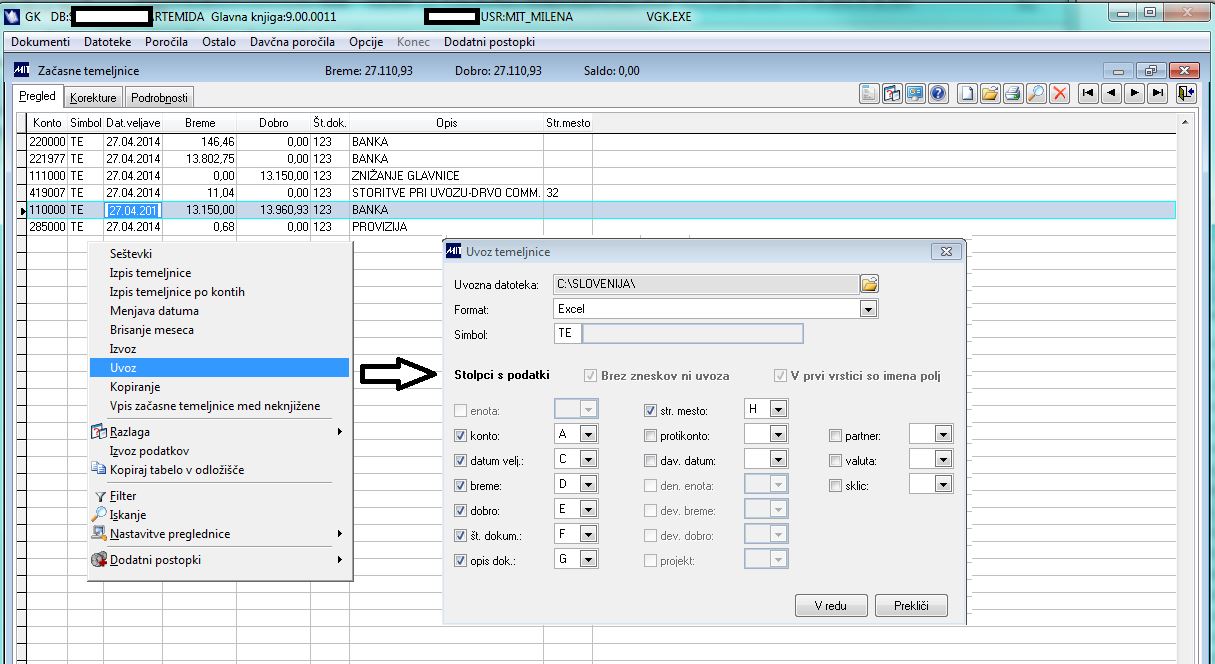Click the blue question mark help icon
Screen dimensions: 1215x664
(938, 94)
